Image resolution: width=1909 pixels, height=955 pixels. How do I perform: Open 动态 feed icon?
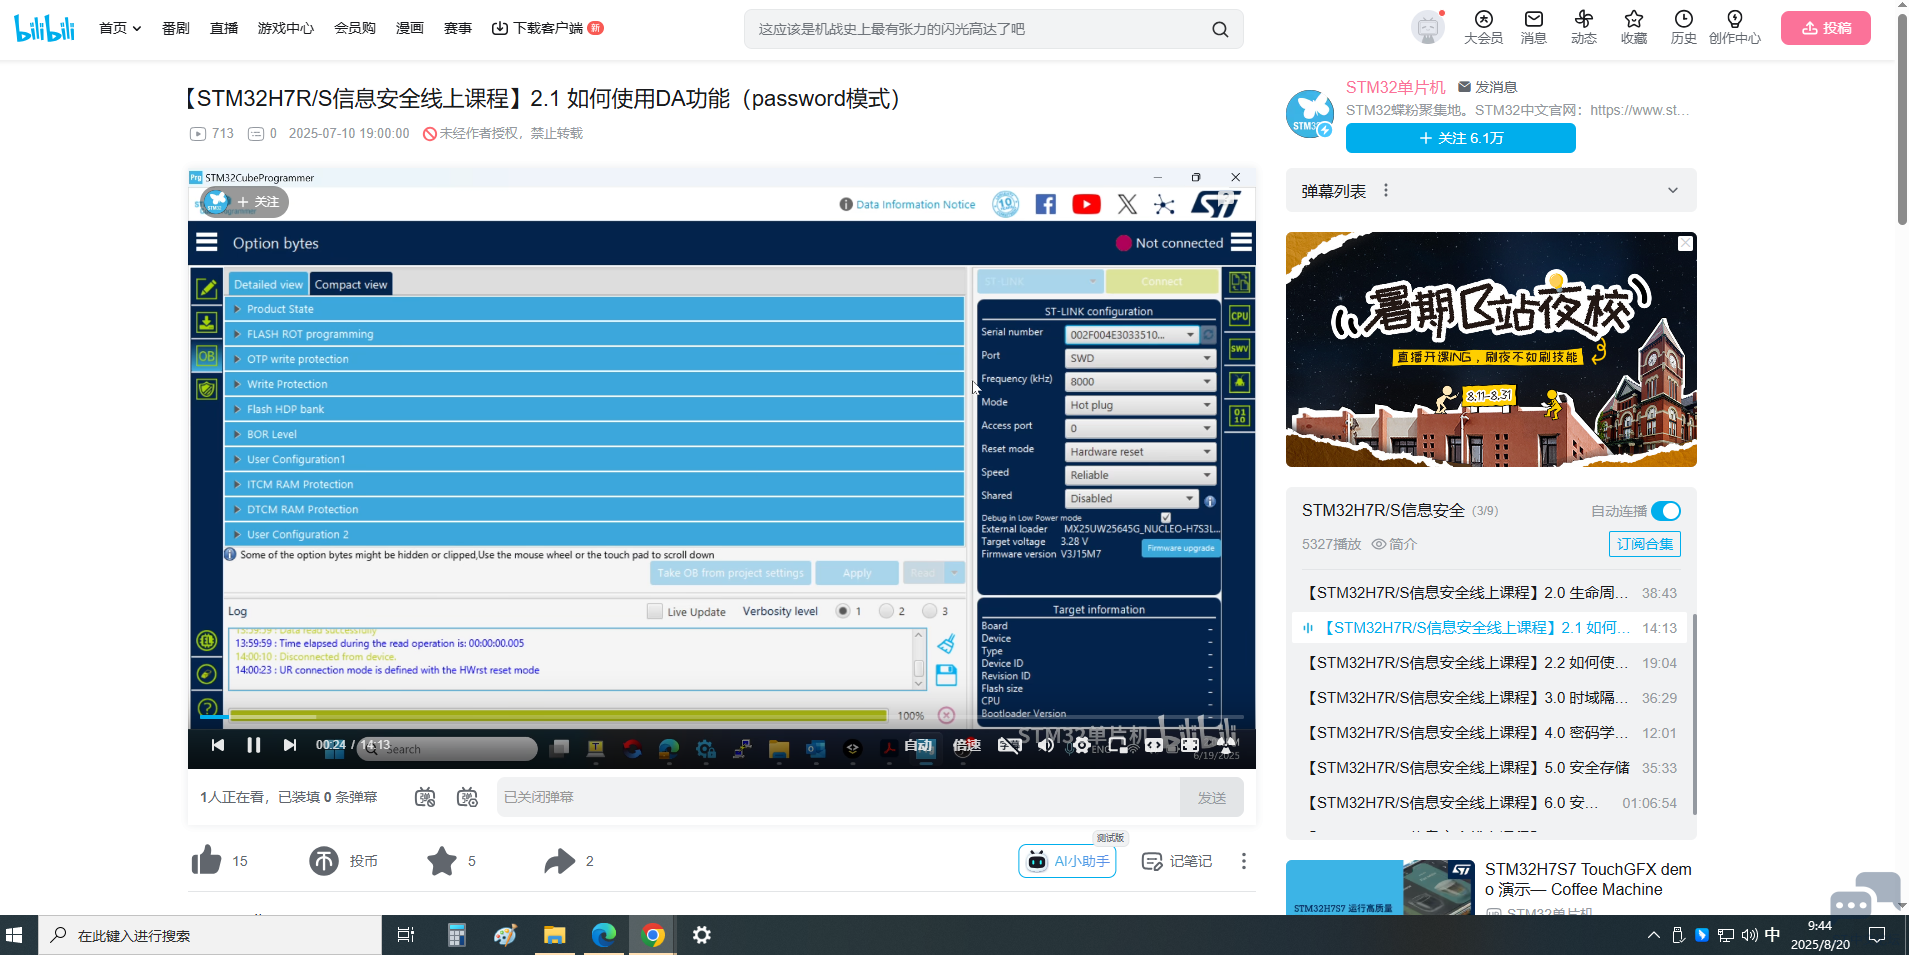point(1584,28)
